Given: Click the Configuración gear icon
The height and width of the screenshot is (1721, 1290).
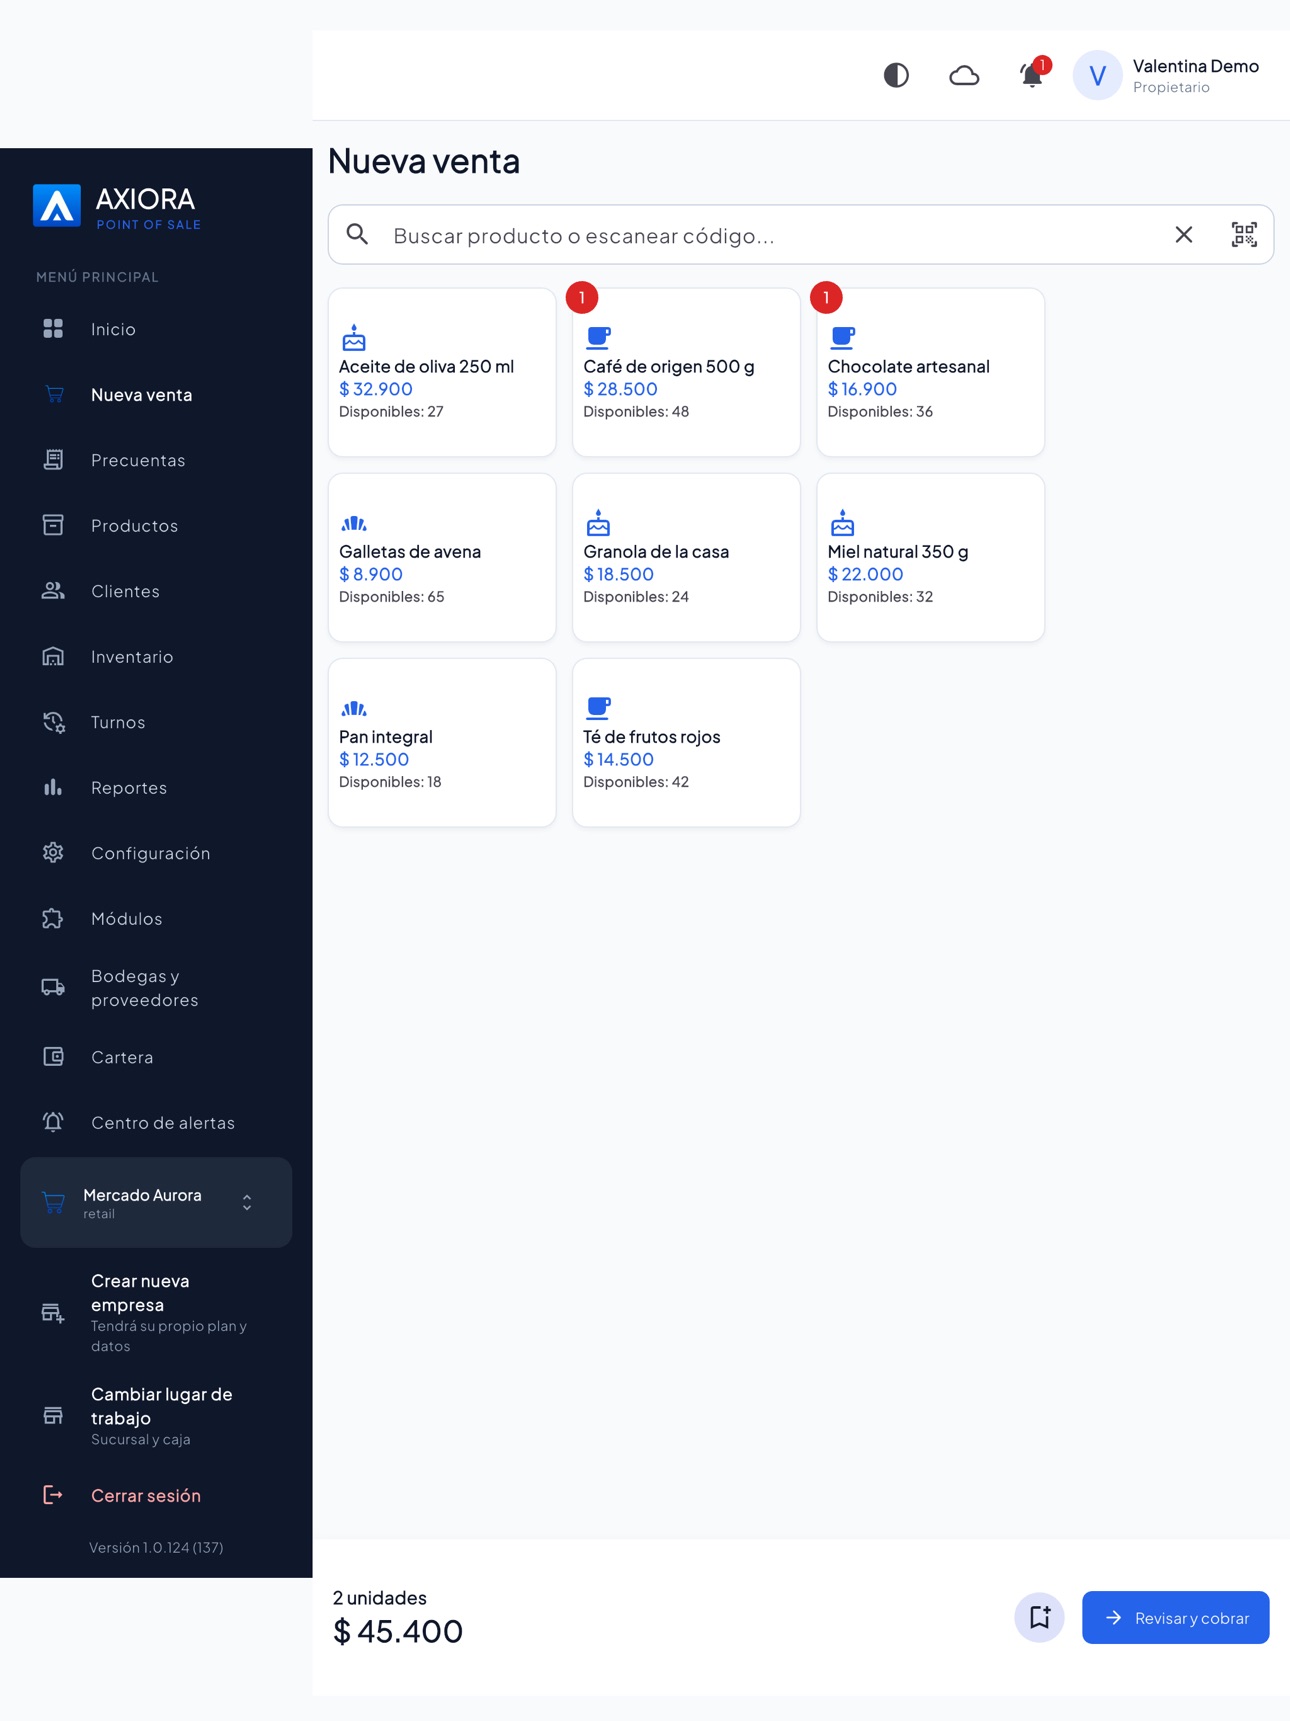Looking at the screenshot, I should 53,853.
